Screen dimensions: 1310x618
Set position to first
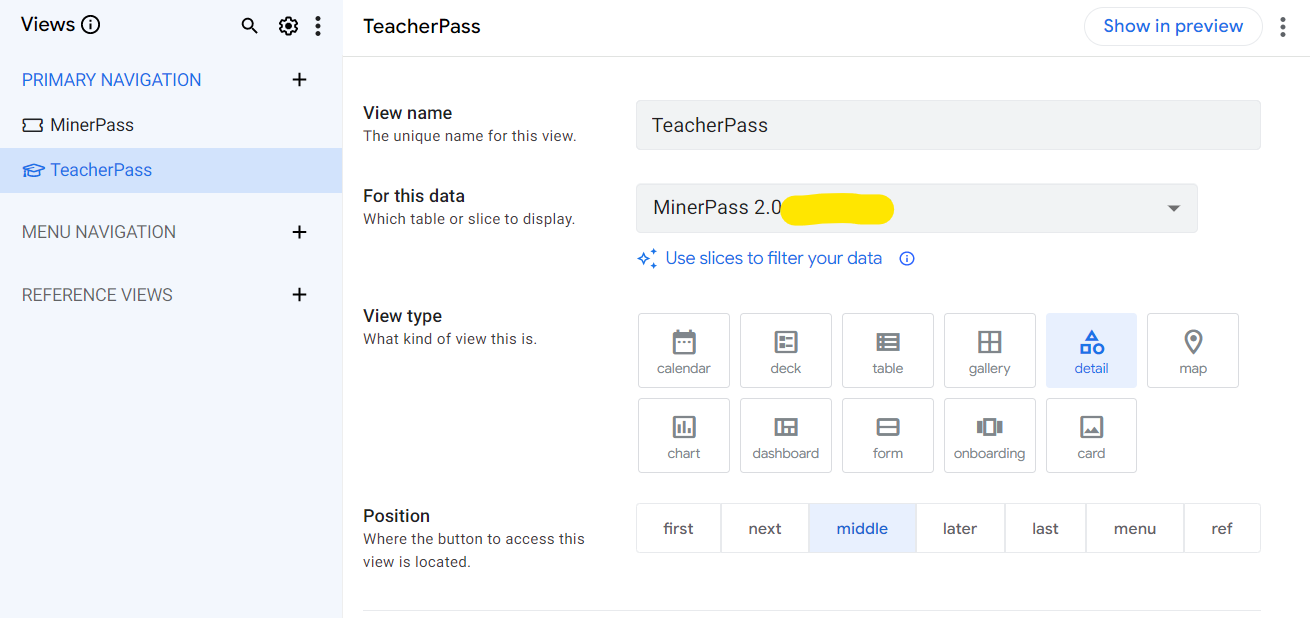click(678, 528)
